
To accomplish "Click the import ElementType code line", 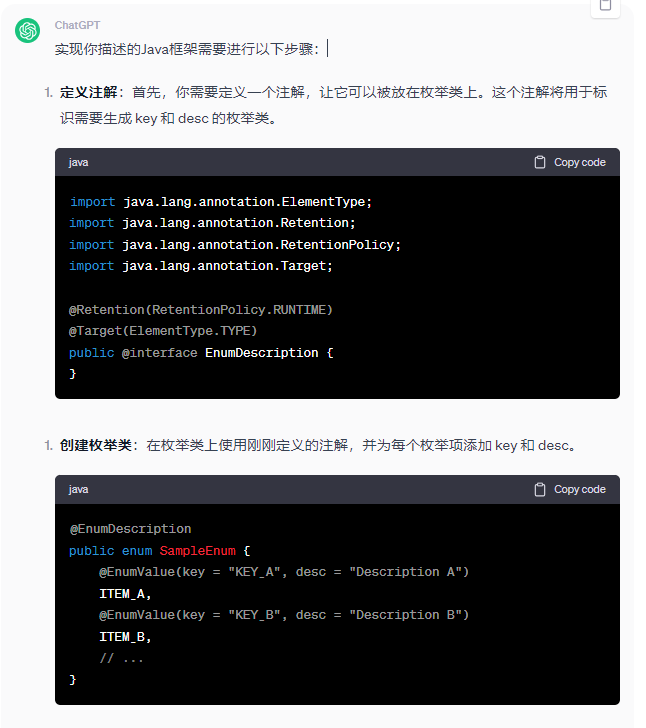I will (x=221, y=202).
